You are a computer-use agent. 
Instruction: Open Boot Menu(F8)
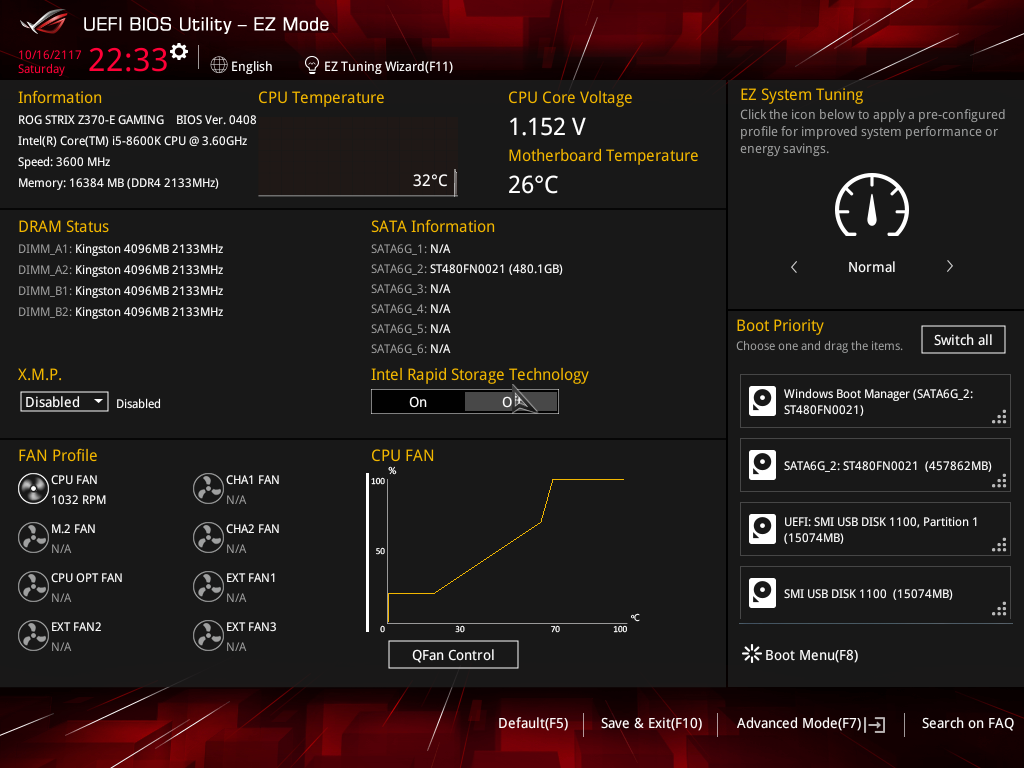[800, 654]
